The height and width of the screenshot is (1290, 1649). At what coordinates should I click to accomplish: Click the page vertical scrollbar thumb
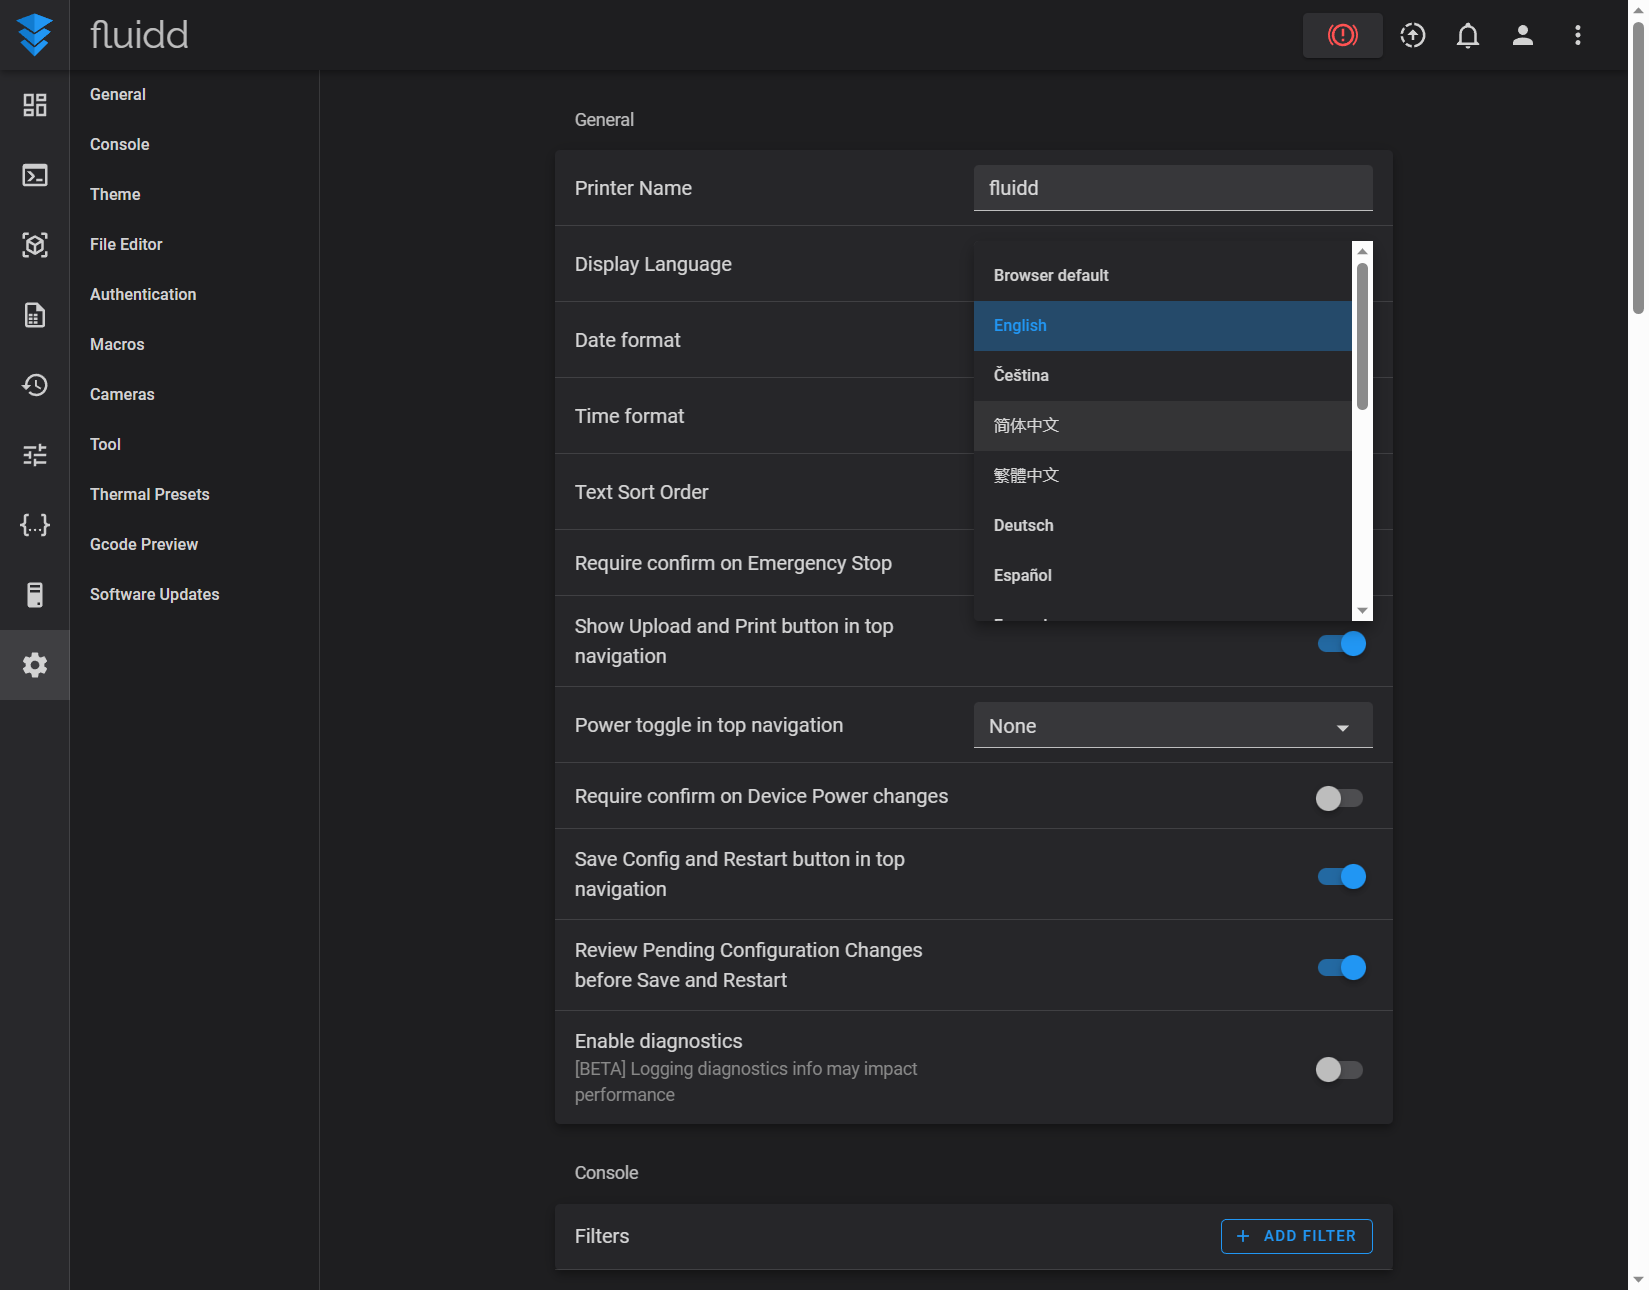coord(1638,167)
